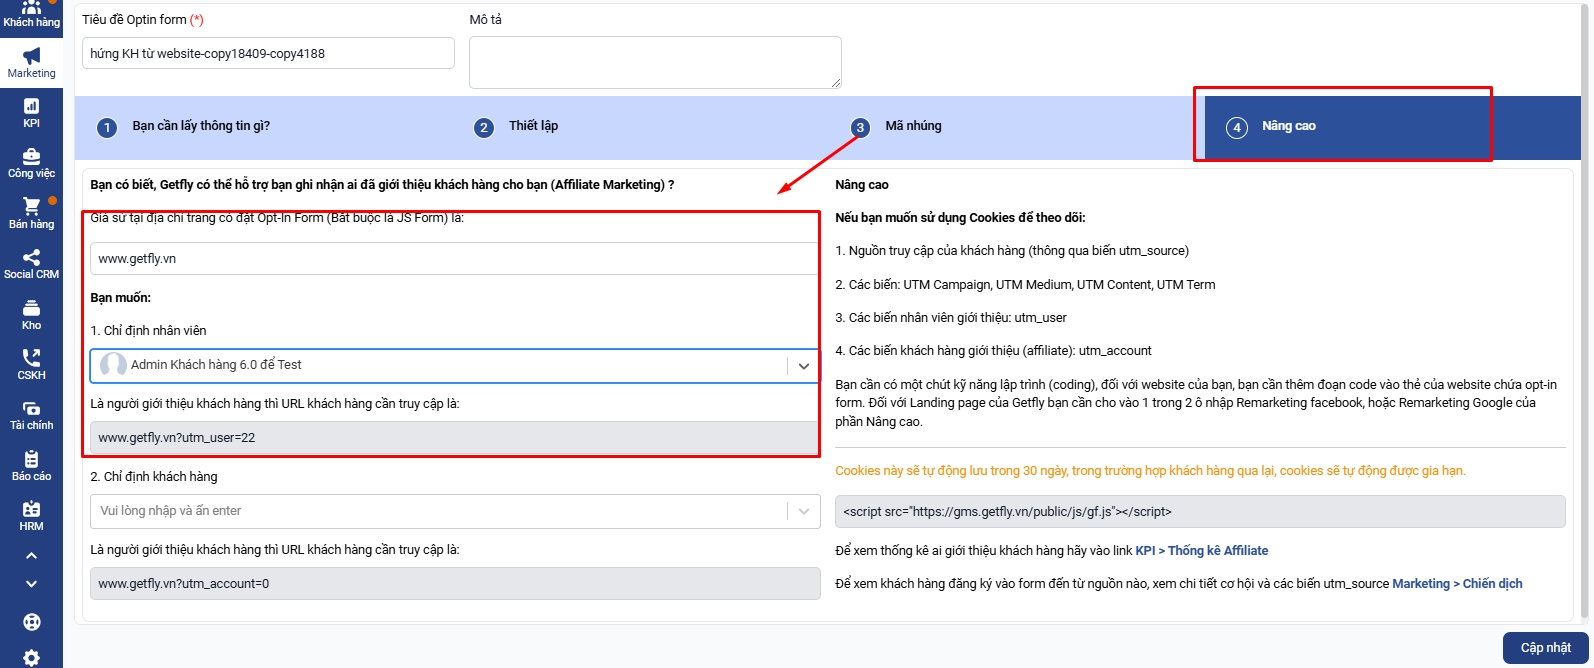Expand the Chỉ định khách hàng dropdown

(x=803, y=511)
